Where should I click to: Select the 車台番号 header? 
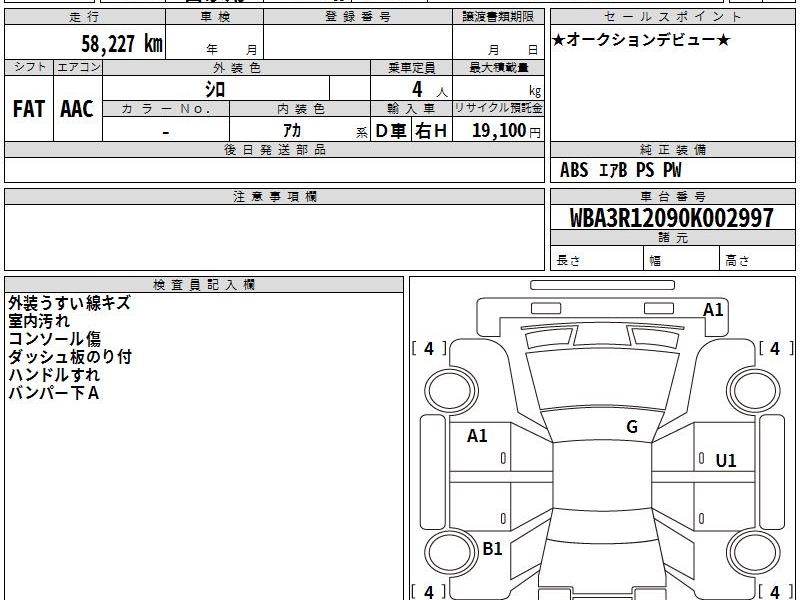coord(672,196)
